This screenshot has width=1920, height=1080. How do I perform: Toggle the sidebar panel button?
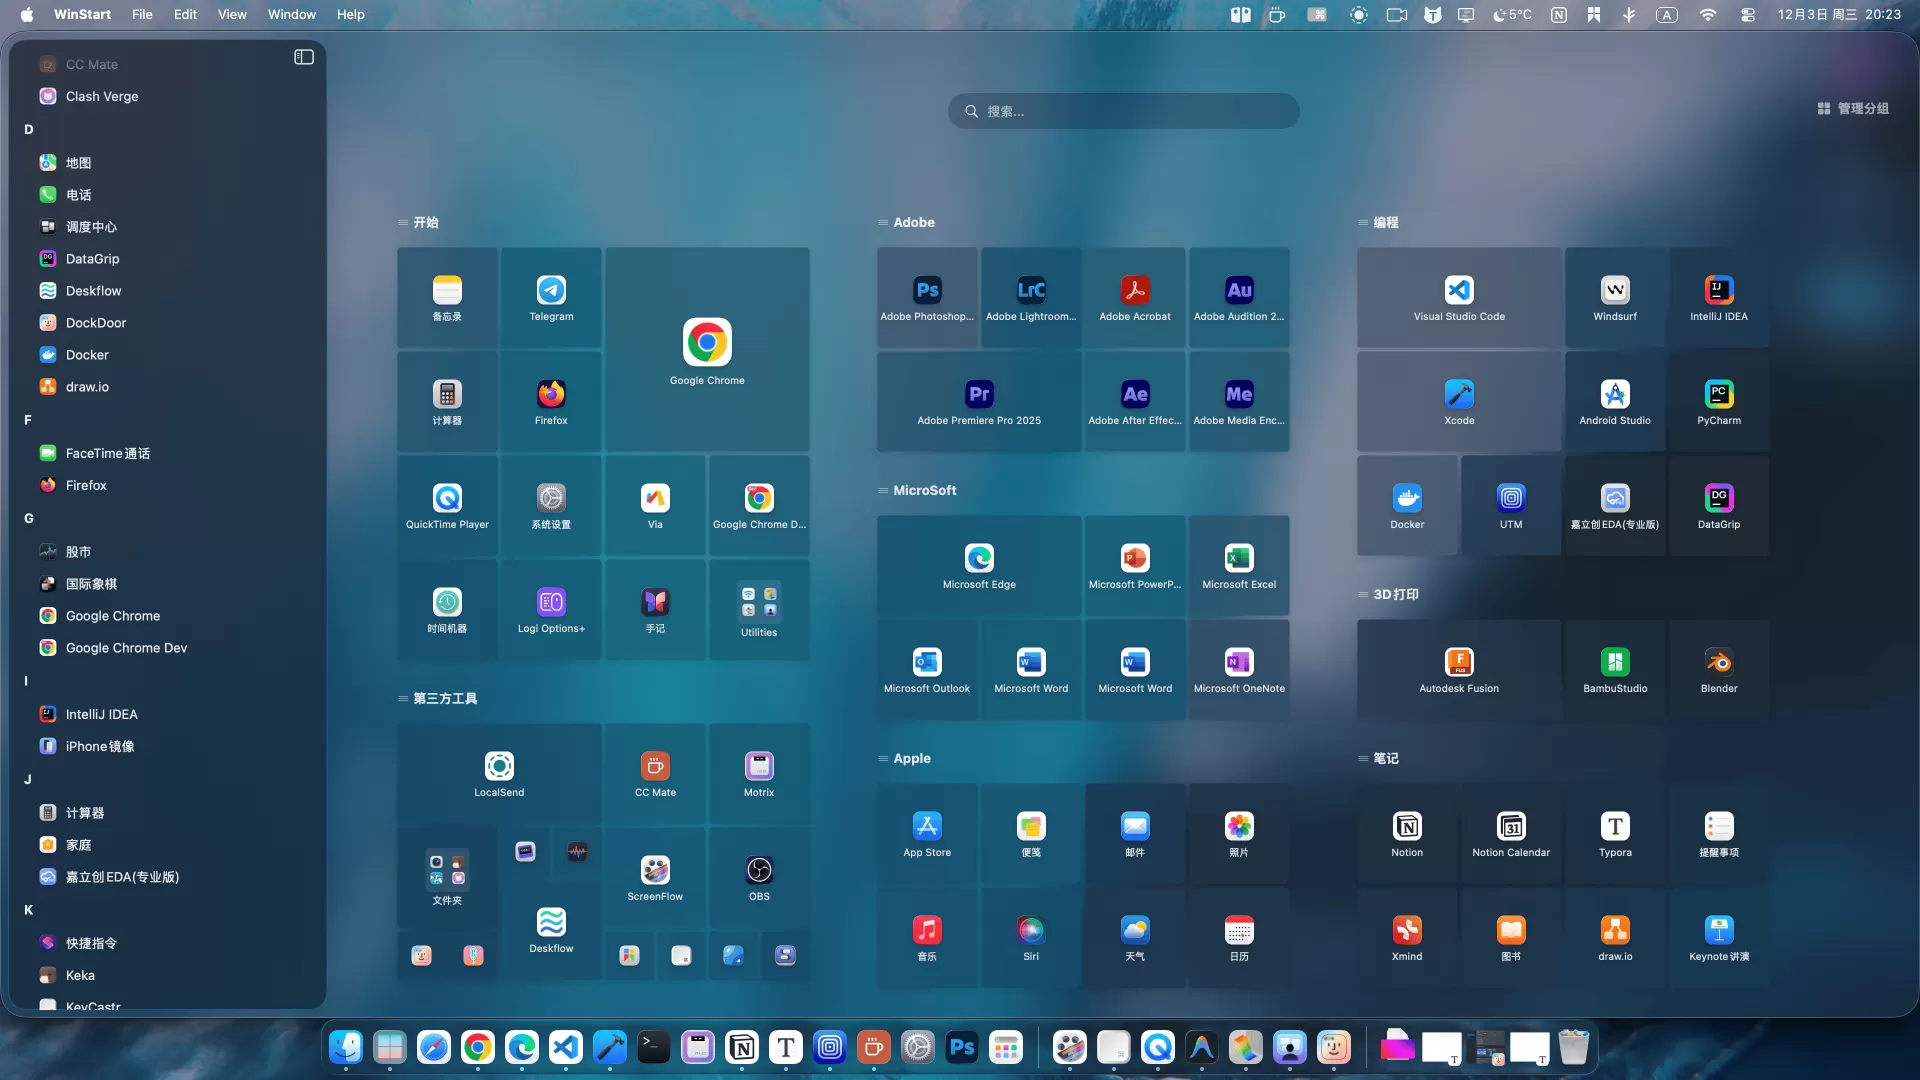tap(304, 57)
